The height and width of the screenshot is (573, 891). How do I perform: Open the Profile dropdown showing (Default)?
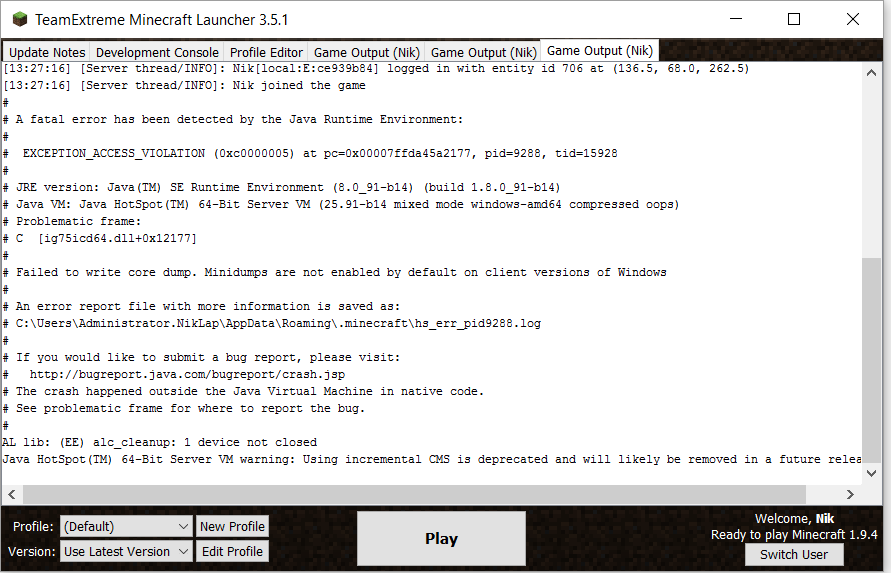pos(126,526)
